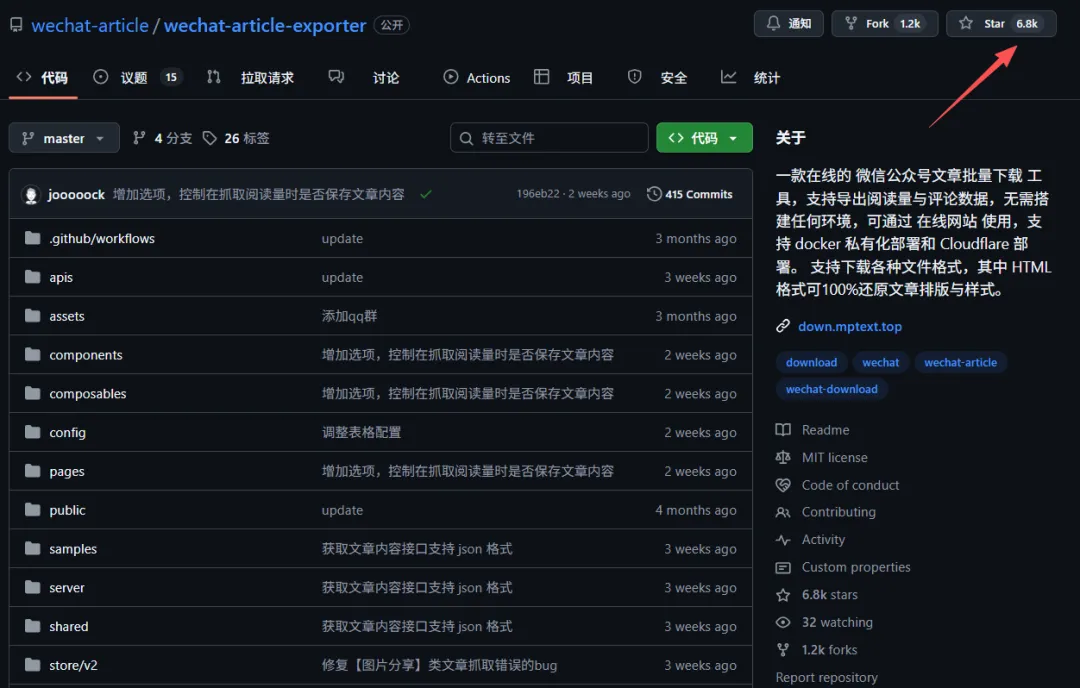The image size is (1080, 688).
Task: Select the wechat-article topic tag
Action: pyautogui.click(x=960, y=362)
